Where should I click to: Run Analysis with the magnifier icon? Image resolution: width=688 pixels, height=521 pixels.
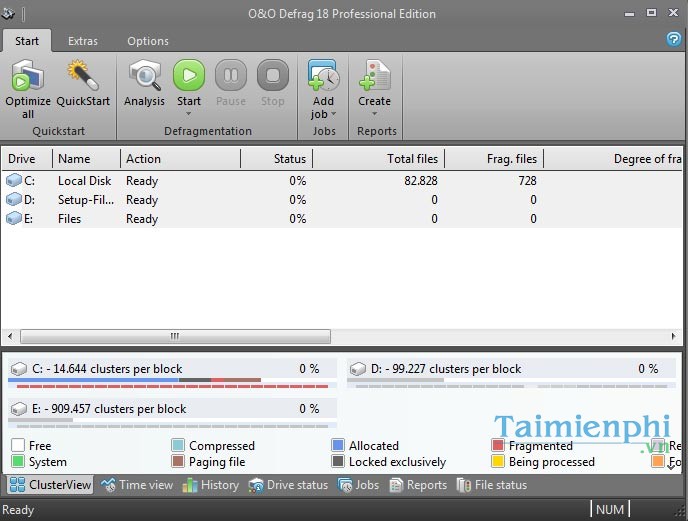pyautogui.click(x=144, y=75)
